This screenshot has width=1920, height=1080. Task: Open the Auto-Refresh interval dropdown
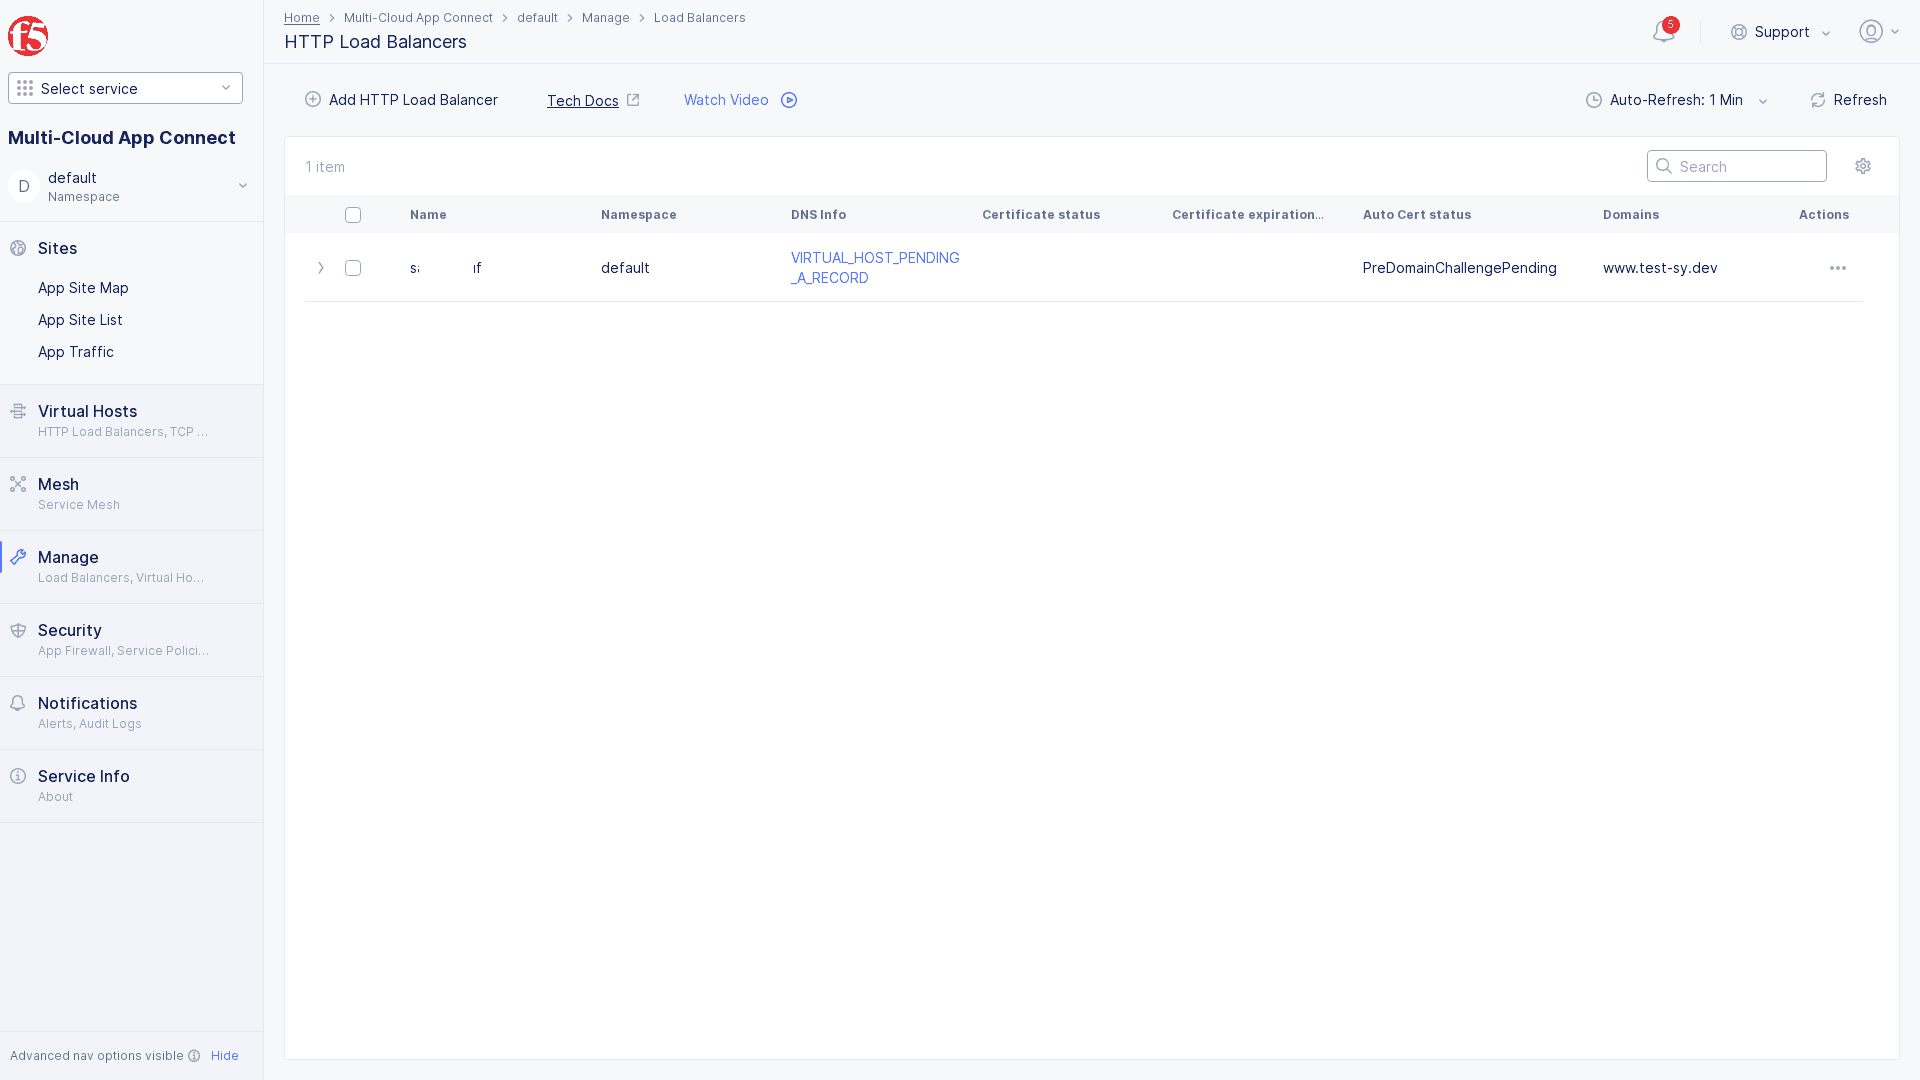click(x=1677, y=100)
